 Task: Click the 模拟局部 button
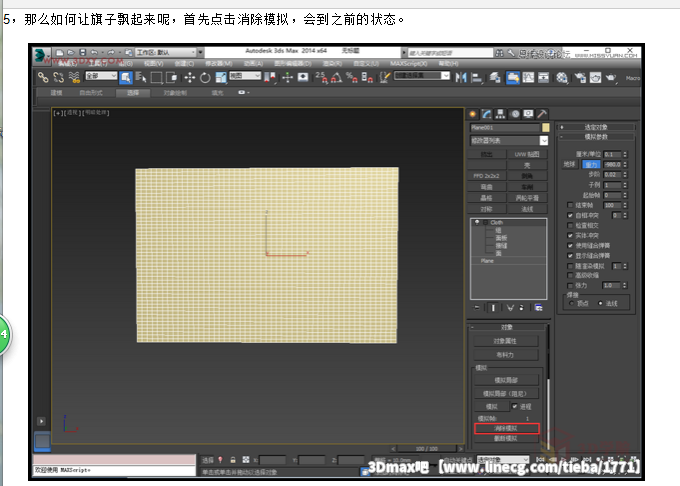[506, 380]
